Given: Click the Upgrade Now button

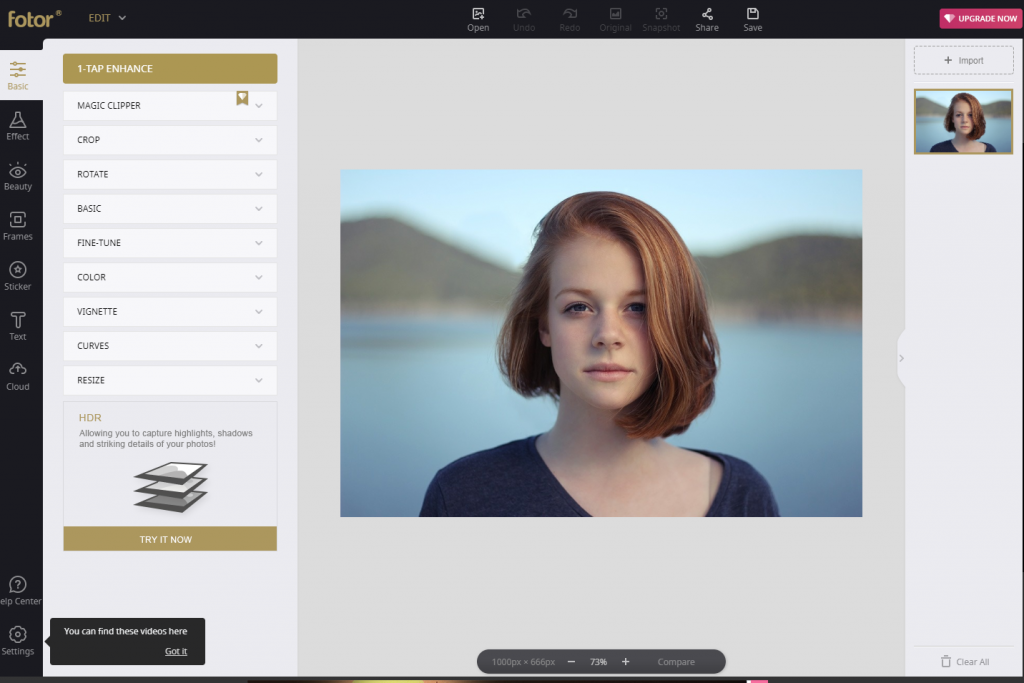Looking at the screenshot, I should tap(980, 18).
